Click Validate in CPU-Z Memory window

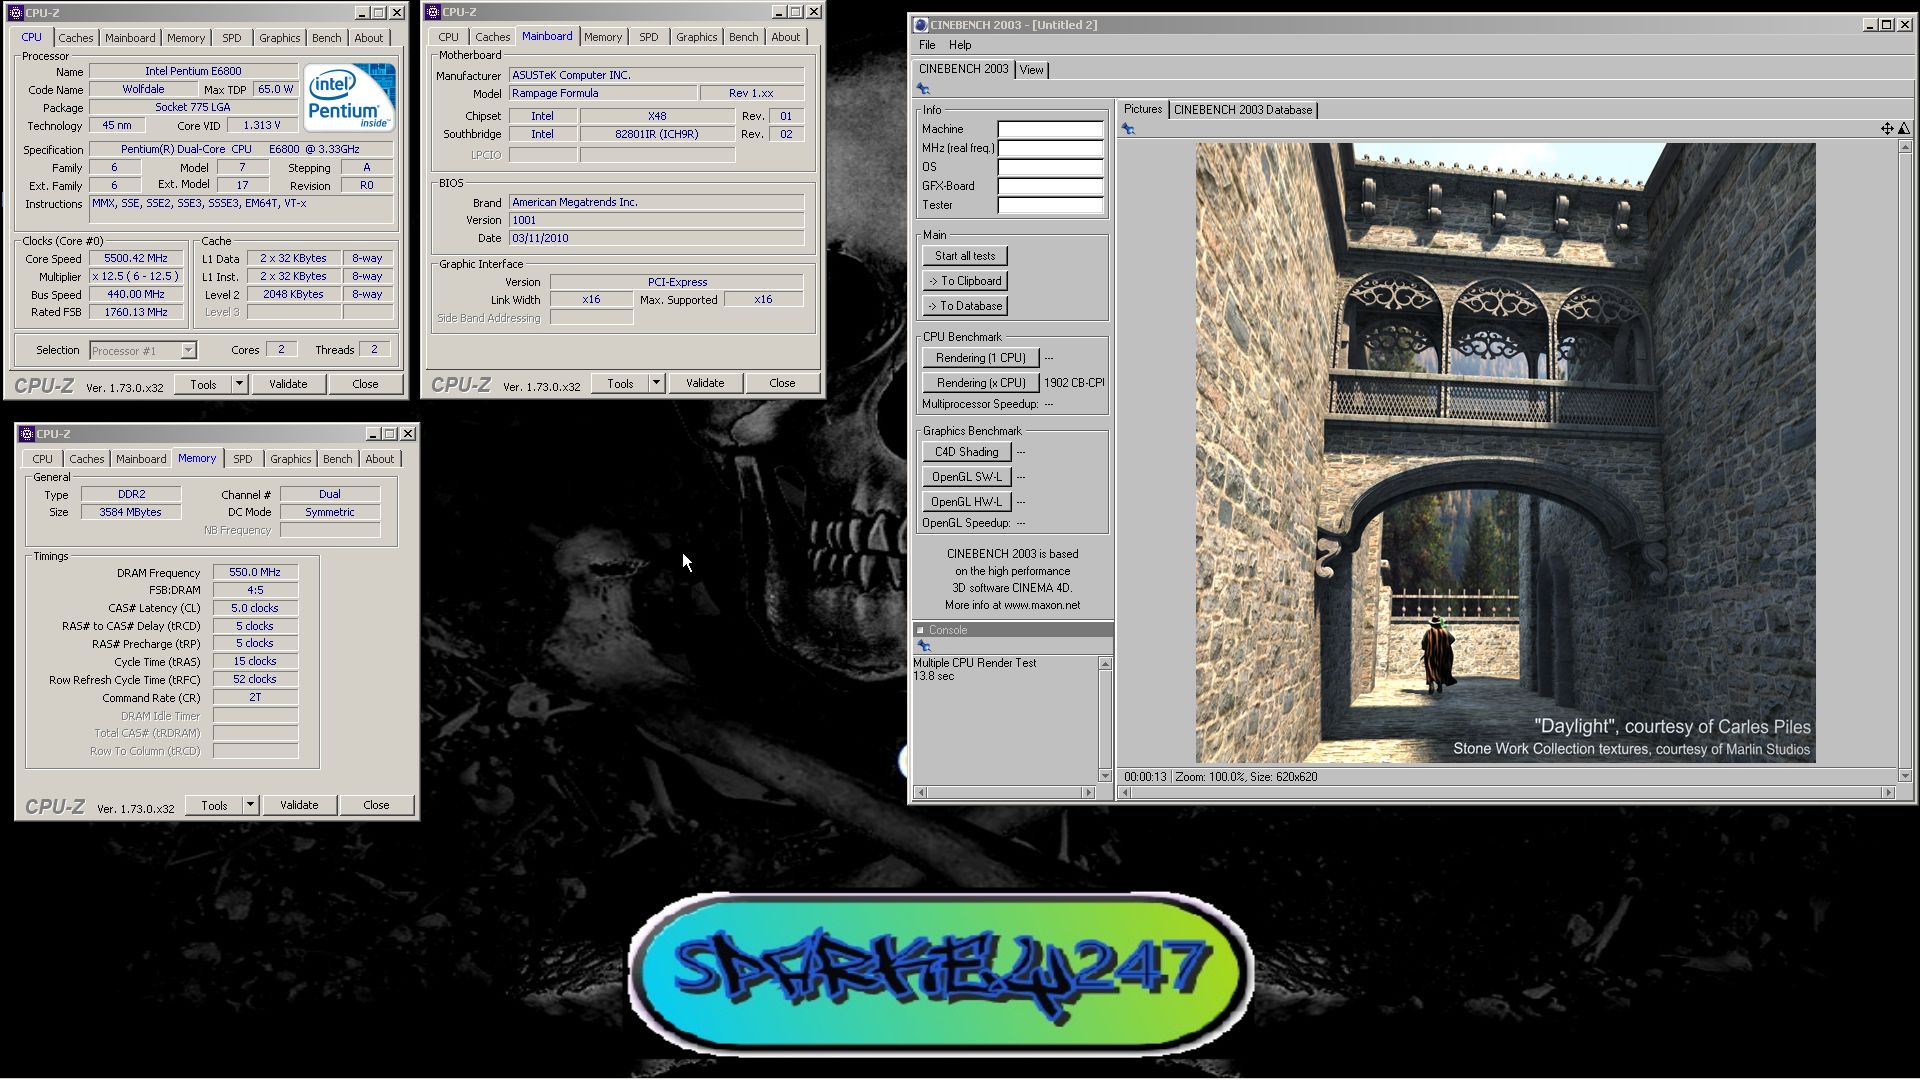click(x=299, y=805)
